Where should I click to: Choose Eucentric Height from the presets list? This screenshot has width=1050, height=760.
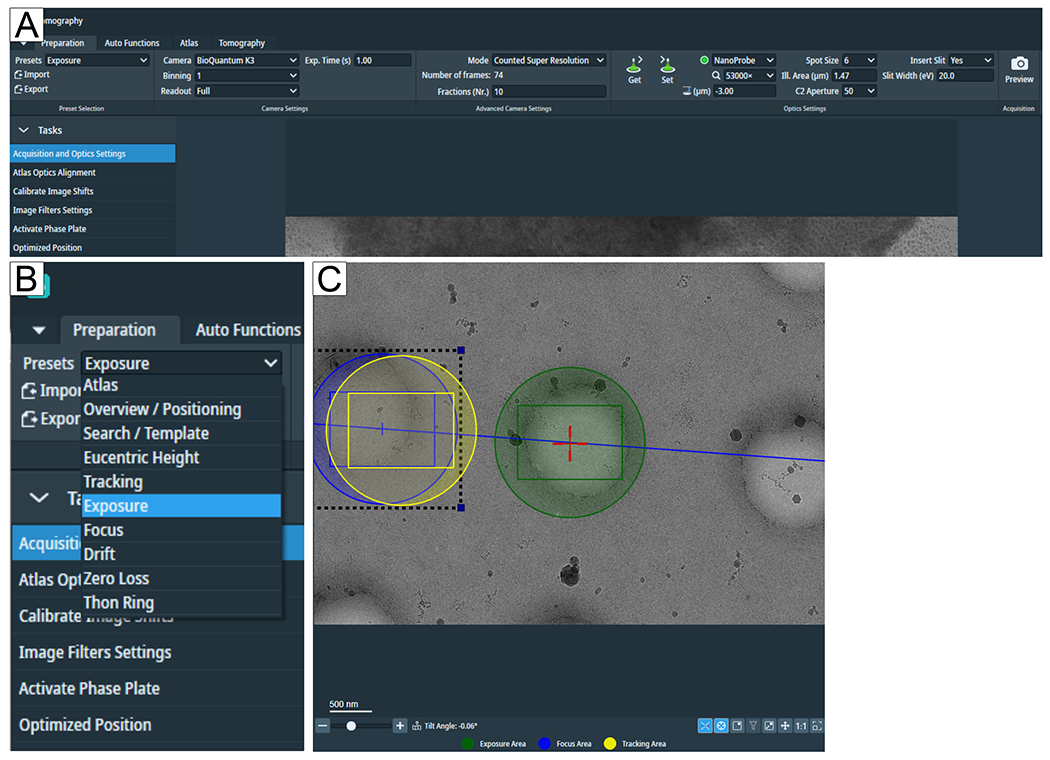click(x=141, y=458)
